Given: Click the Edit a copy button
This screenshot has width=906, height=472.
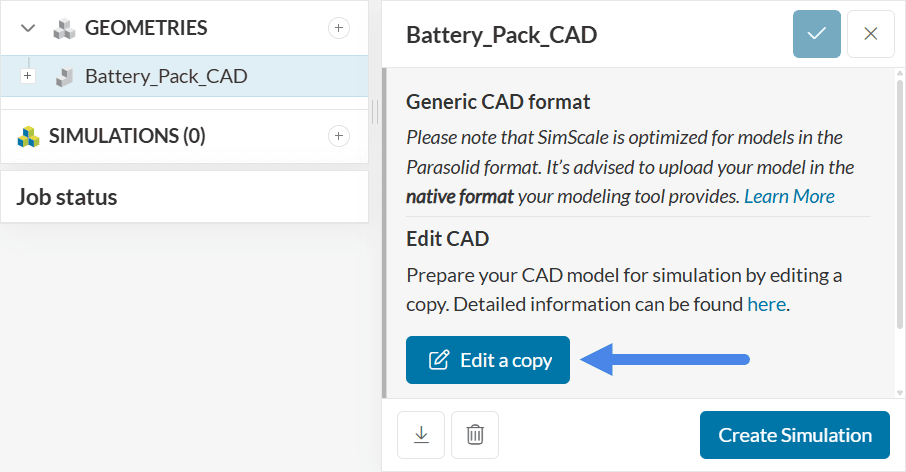Looking at the screenshot, I should 488,360.
